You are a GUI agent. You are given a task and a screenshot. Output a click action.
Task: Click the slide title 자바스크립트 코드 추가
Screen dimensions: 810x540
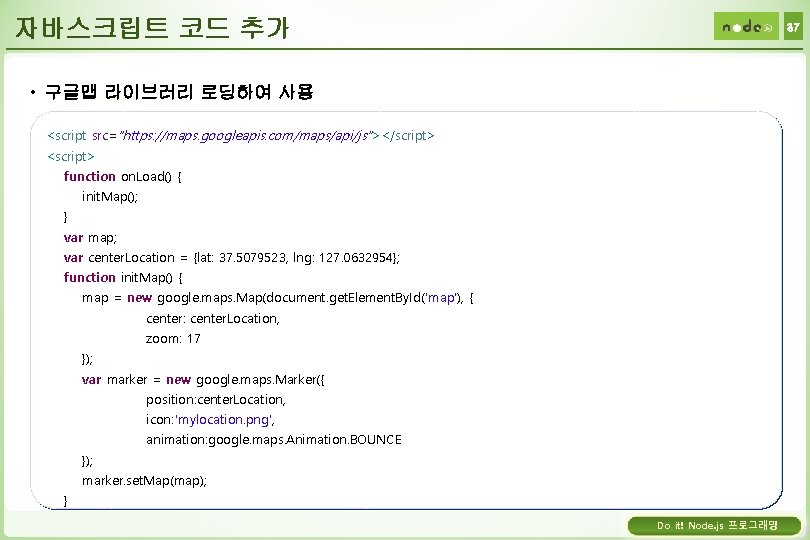[152, 27]
